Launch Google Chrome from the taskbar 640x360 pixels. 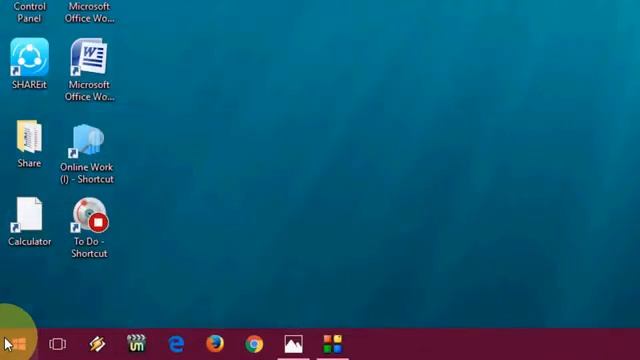pos(254,344)
